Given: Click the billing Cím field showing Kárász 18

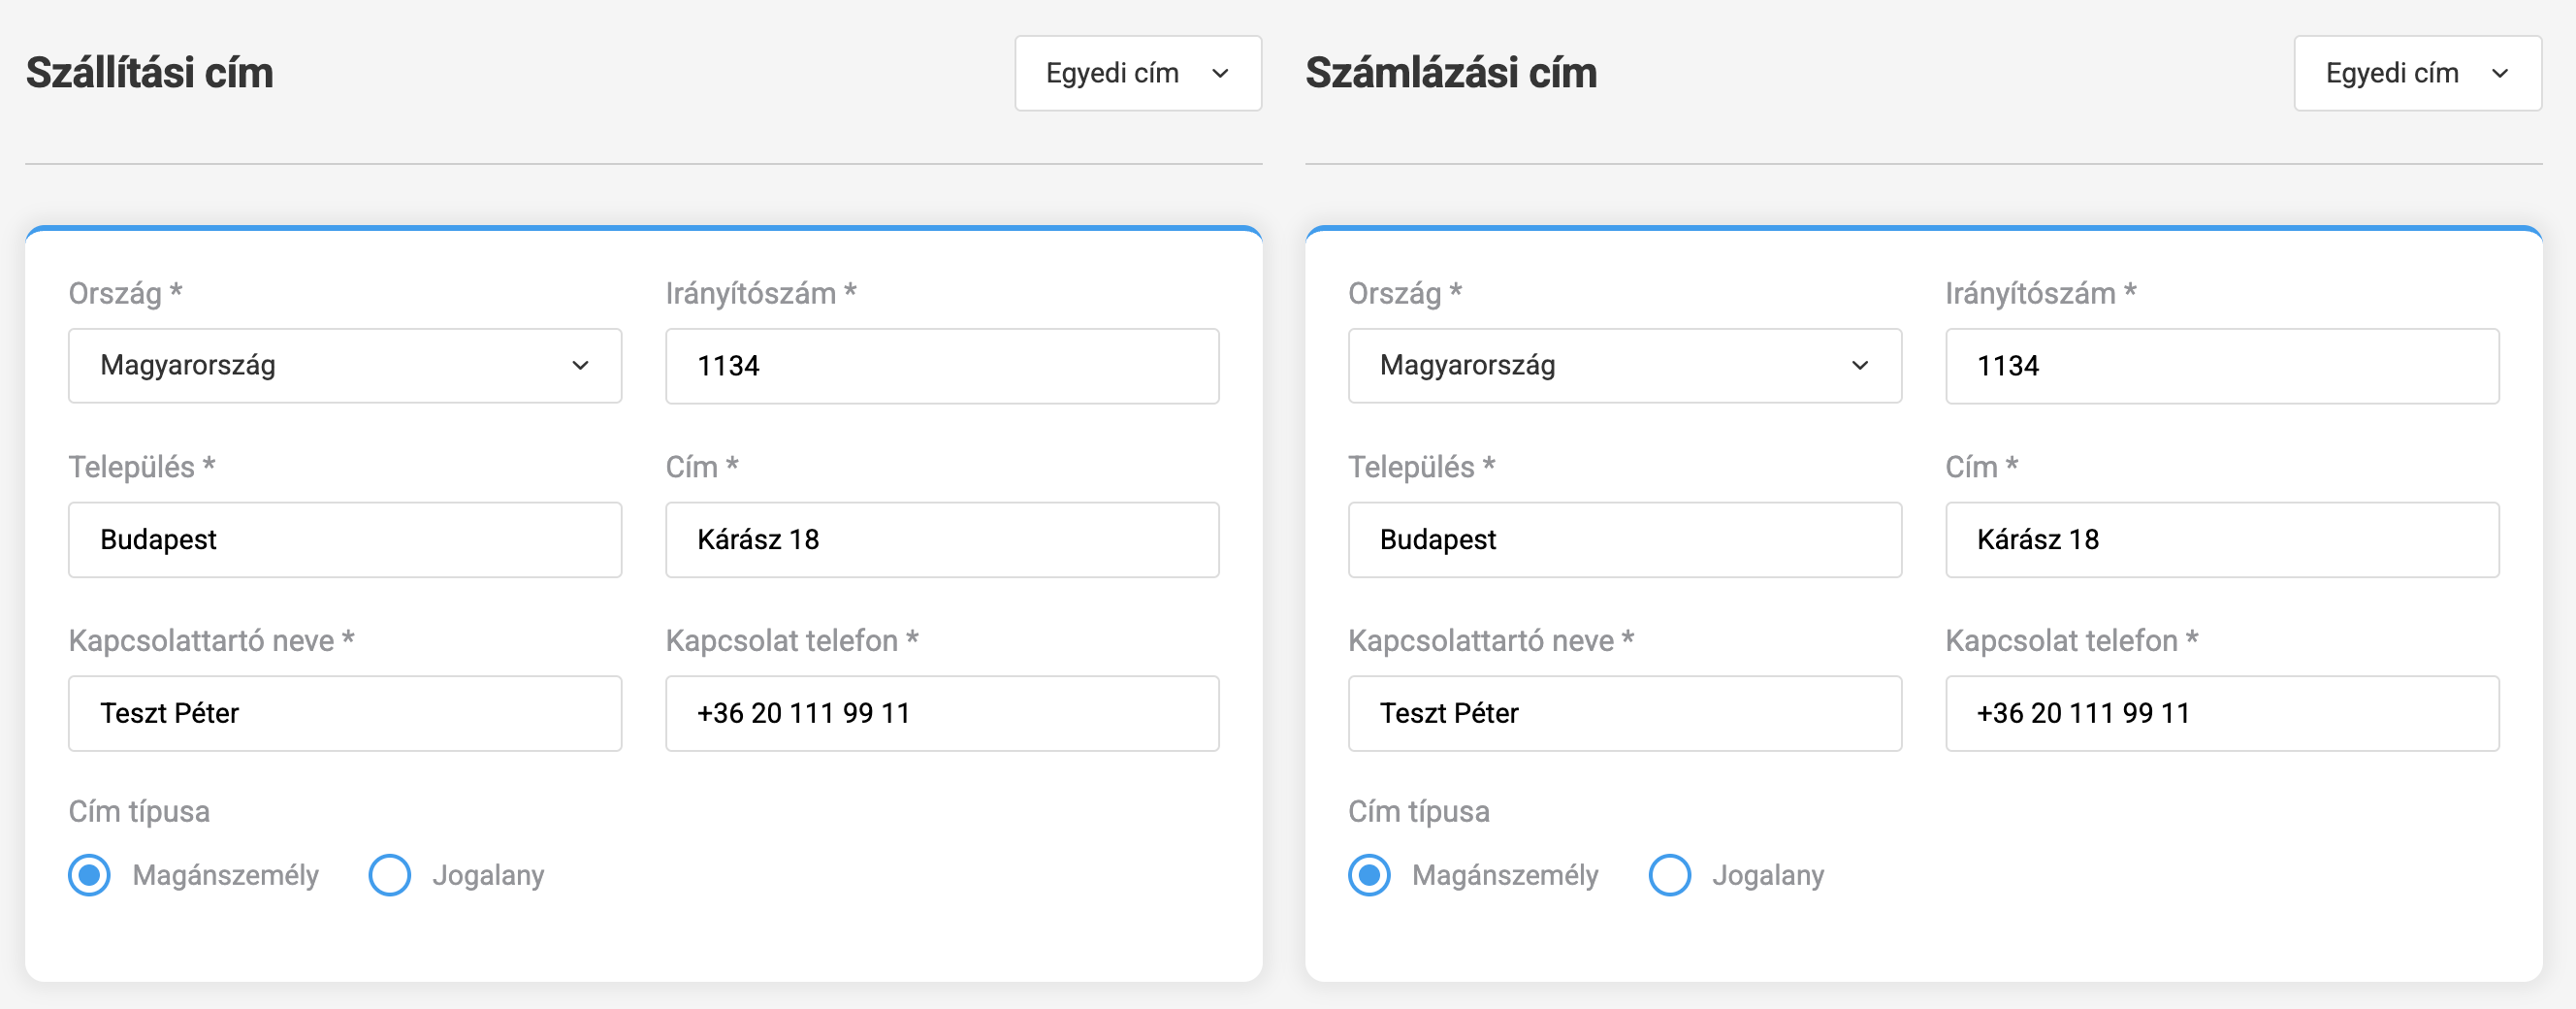Looking at the screenshot, I should (x=2221, y=540).
